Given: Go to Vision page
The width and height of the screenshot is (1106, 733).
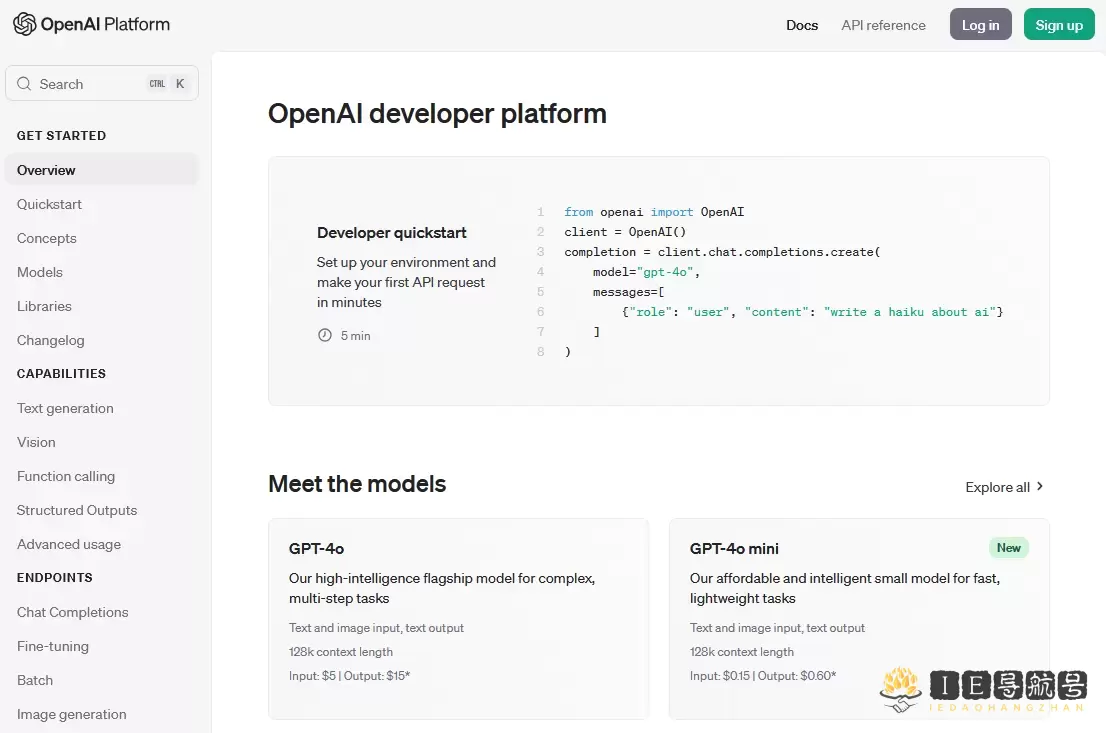Looking at the screenshot, I should pyautogui.click(x=36, y=442).
